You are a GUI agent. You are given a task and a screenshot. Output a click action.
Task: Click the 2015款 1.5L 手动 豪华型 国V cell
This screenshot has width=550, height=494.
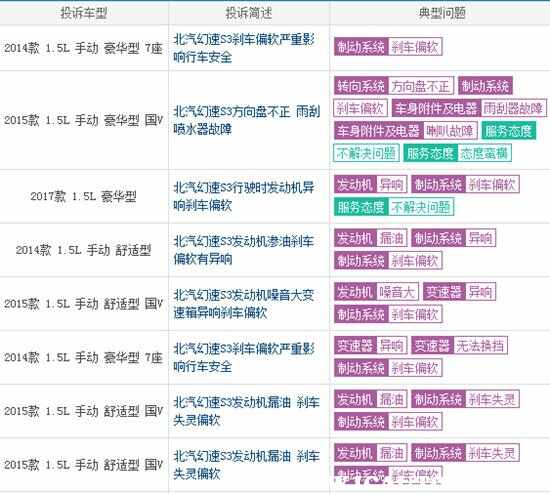83,120
